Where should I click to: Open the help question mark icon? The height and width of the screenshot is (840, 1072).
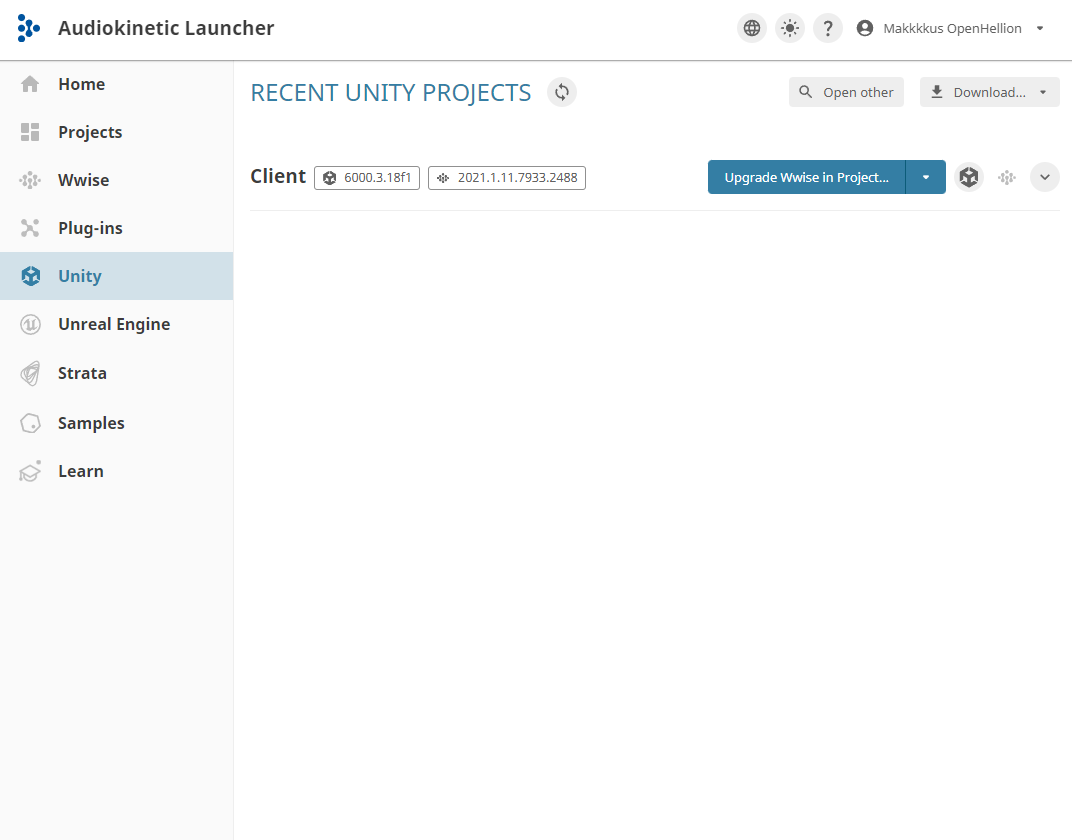tap(827, 28)
